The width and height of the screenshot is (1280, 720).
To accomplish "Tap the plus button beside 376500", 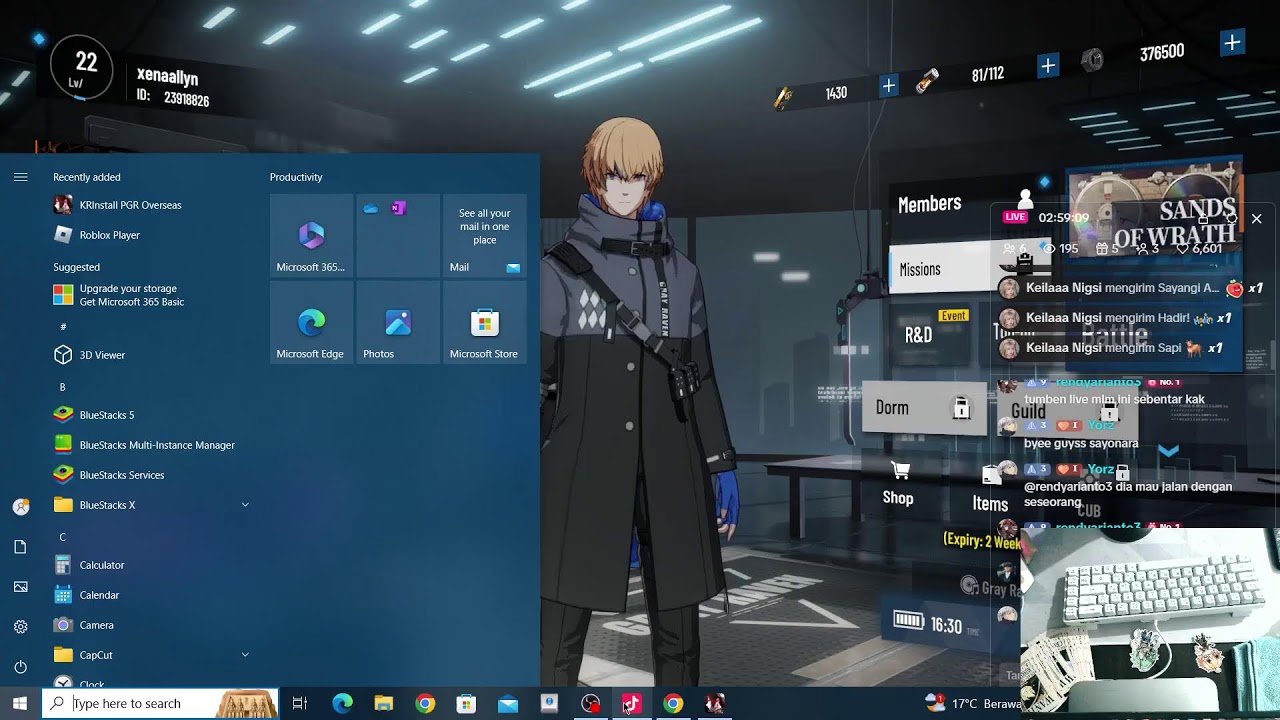I will pyautogui.click(x=1232, y=43).
